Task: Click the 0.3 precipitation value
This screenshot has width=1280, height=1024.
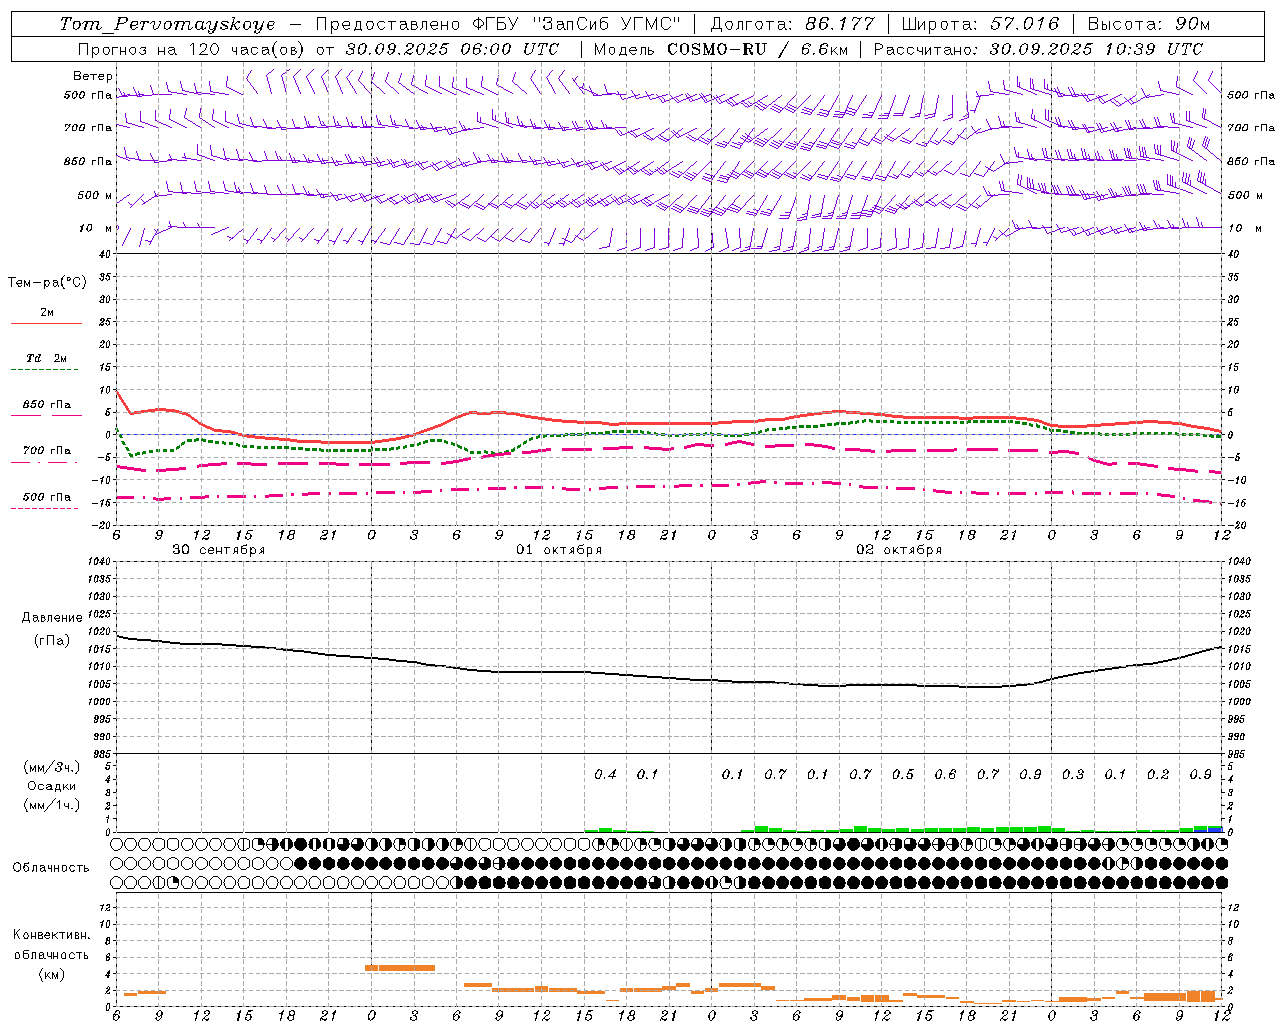Action: tap(1073, 775)
